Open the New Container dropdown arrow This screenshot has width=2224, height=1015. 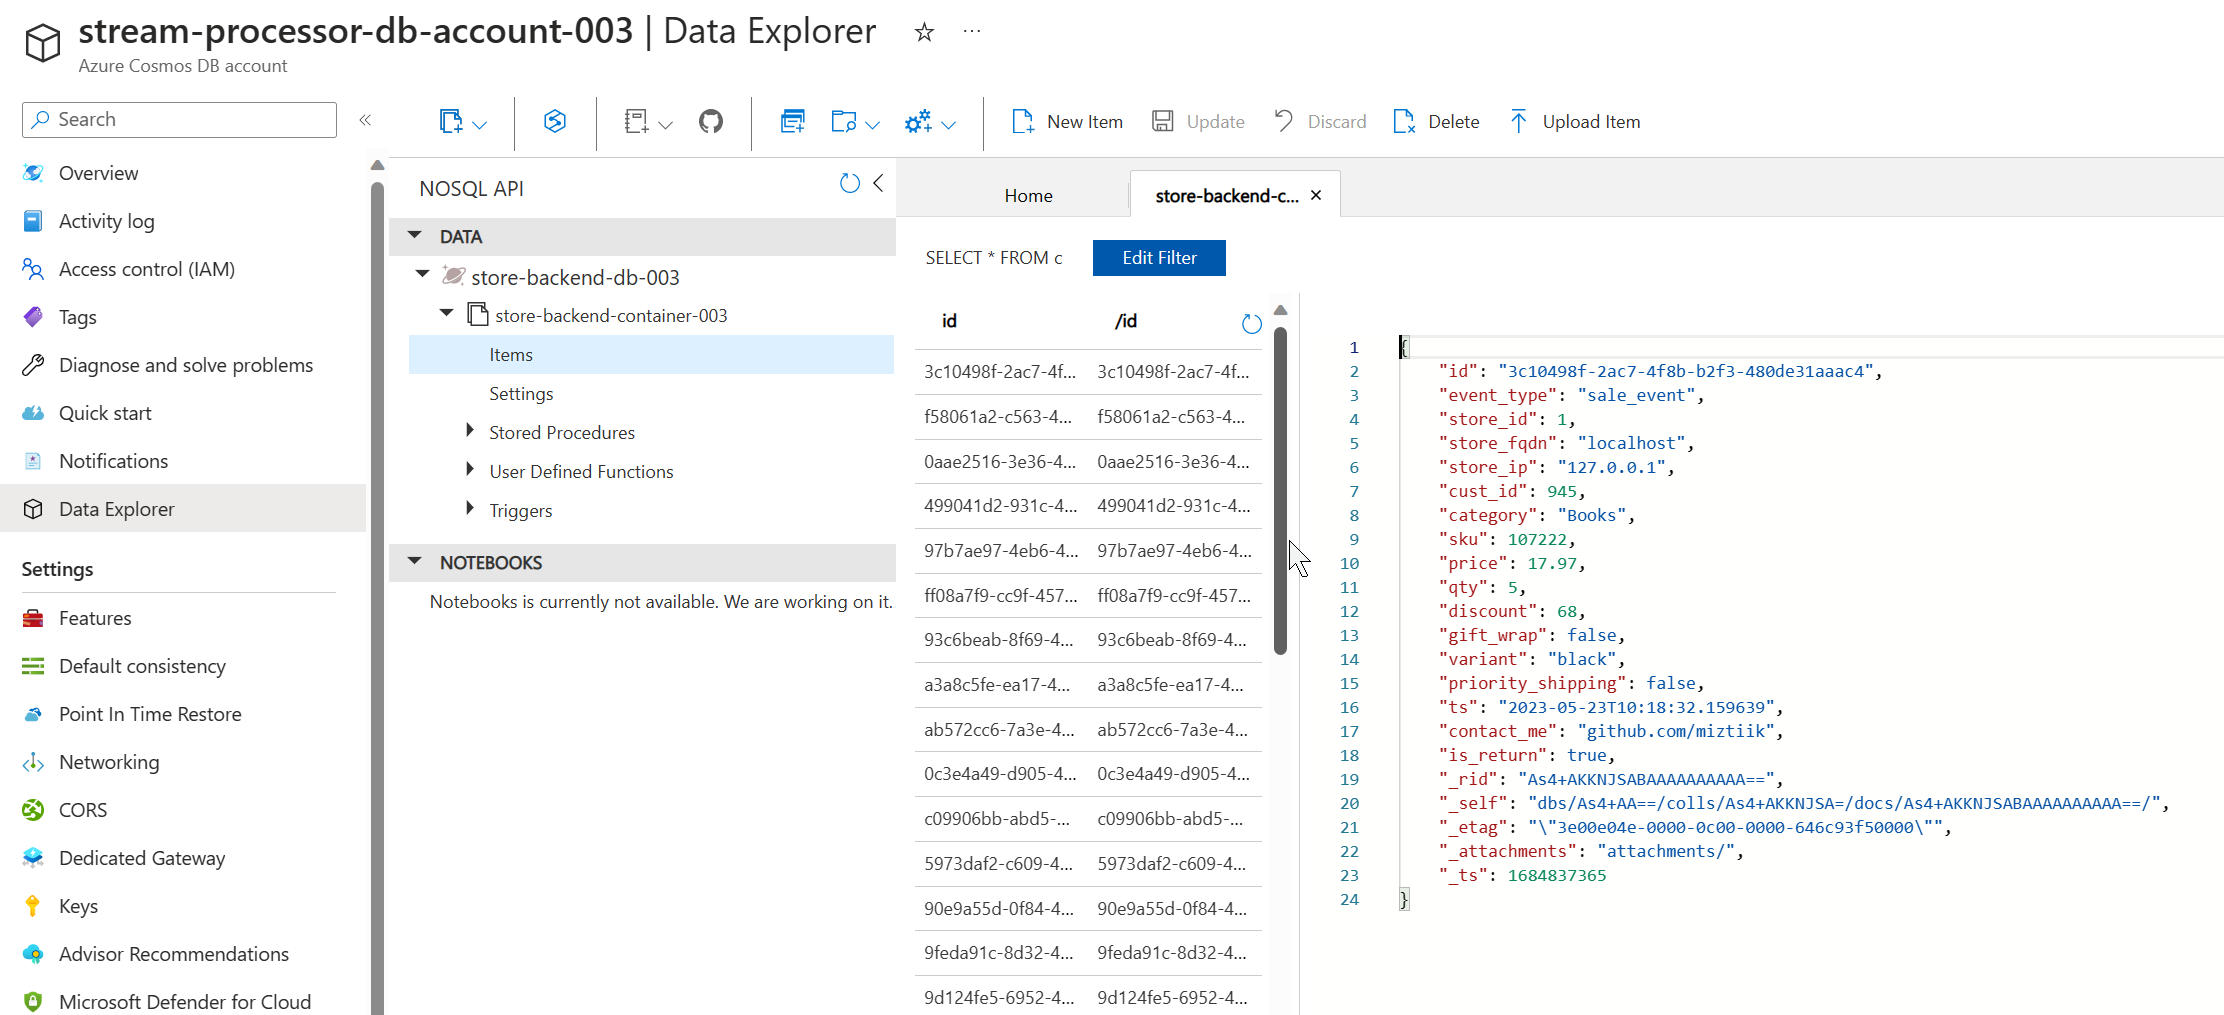(480, 125)
